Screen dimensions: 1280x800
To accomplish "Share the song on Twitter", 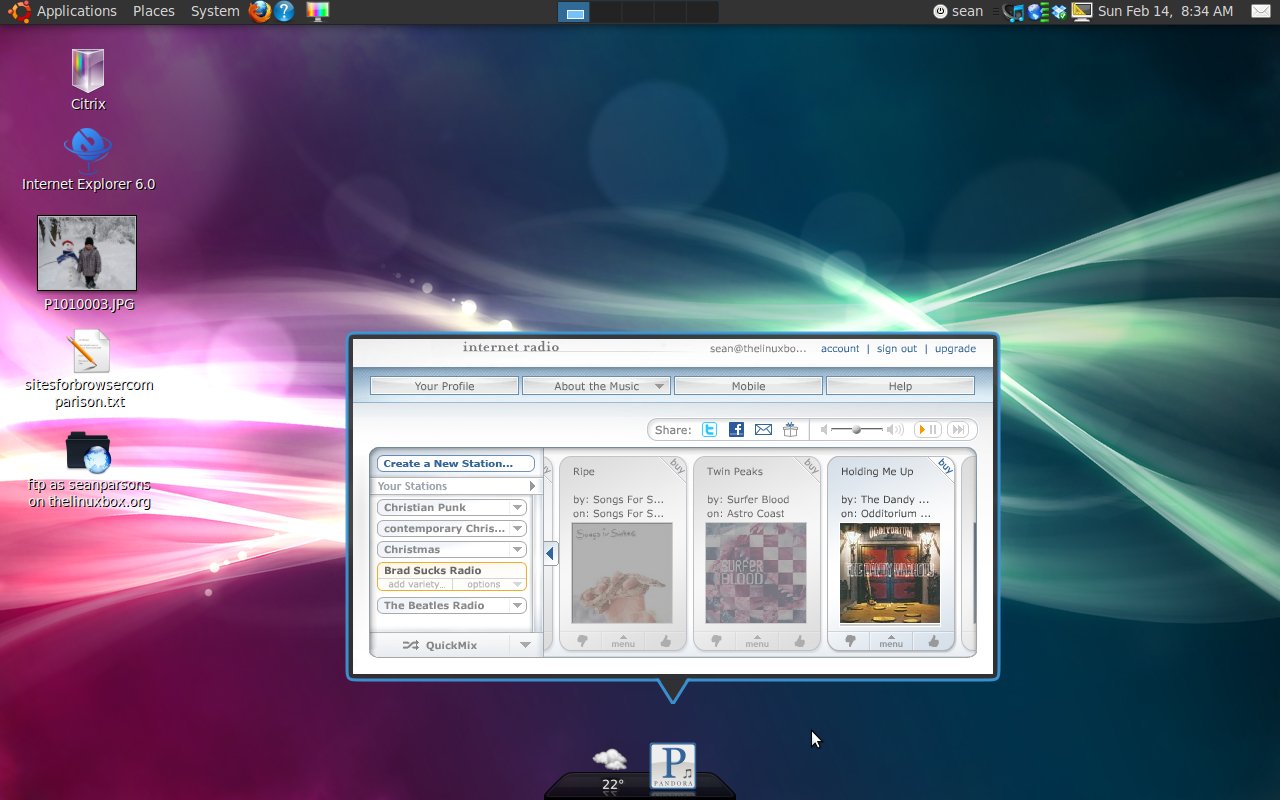I will tap(709, 429).
